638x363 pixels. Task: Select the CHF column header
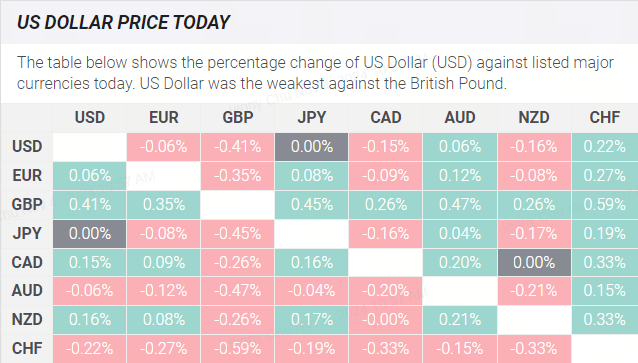[605, 118]
